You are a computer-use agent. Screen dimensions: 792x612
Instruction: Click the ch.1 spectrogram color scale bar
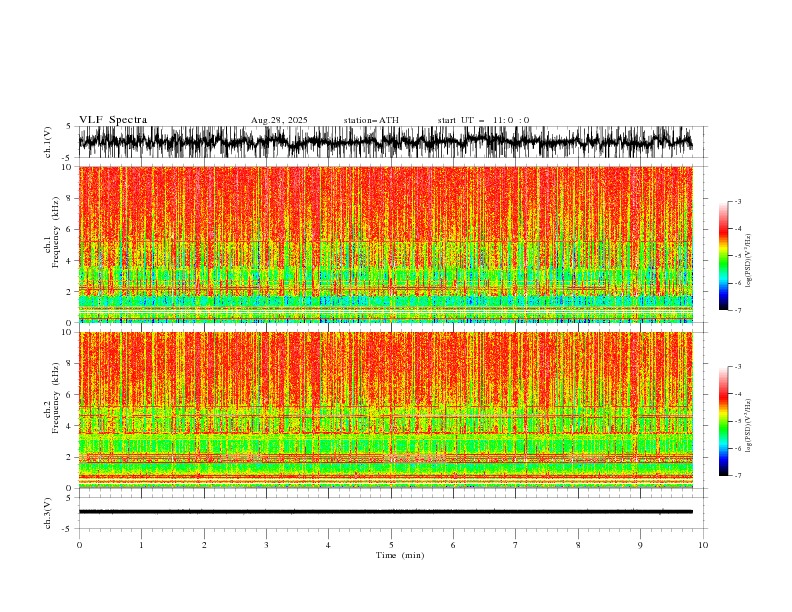tap(723, 256)
